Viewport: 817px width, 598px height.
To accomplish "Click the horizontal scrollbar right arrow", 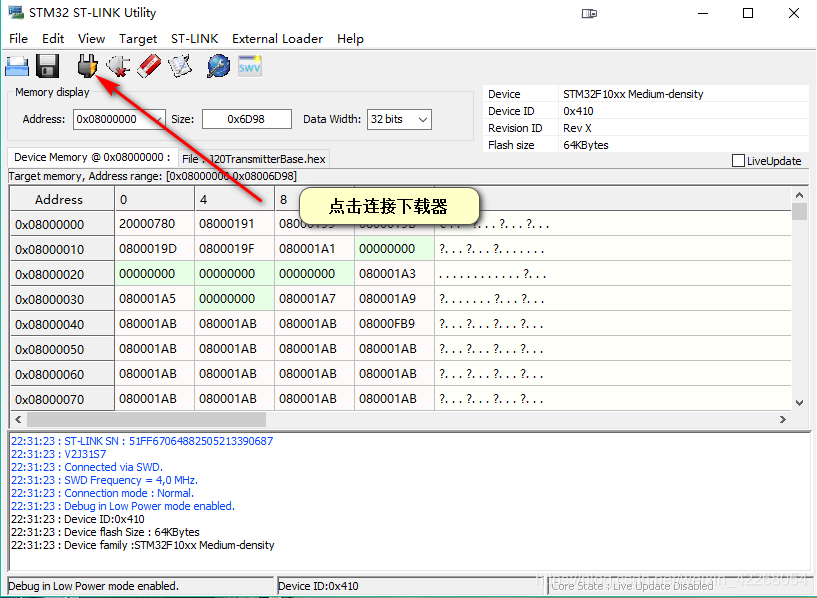I will [783, 419].
